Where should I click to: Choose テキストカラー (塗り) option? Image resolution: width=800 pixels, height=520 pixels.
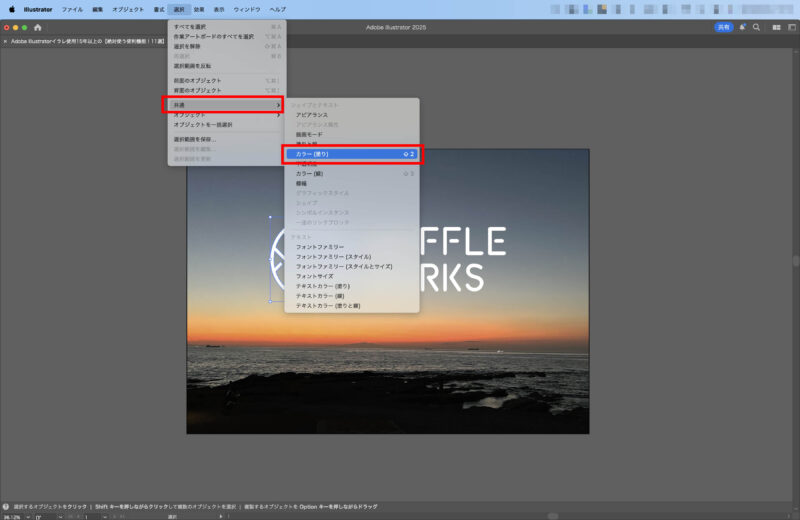pyautogui.click(x=322, y=286)
